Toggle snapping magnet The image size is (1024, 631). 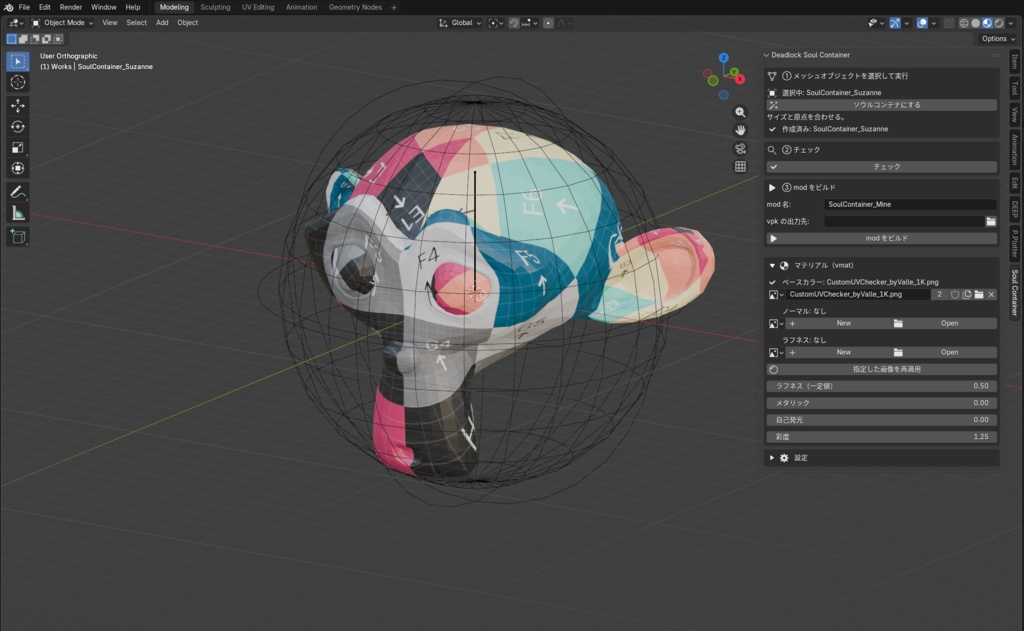click(514, 23)
